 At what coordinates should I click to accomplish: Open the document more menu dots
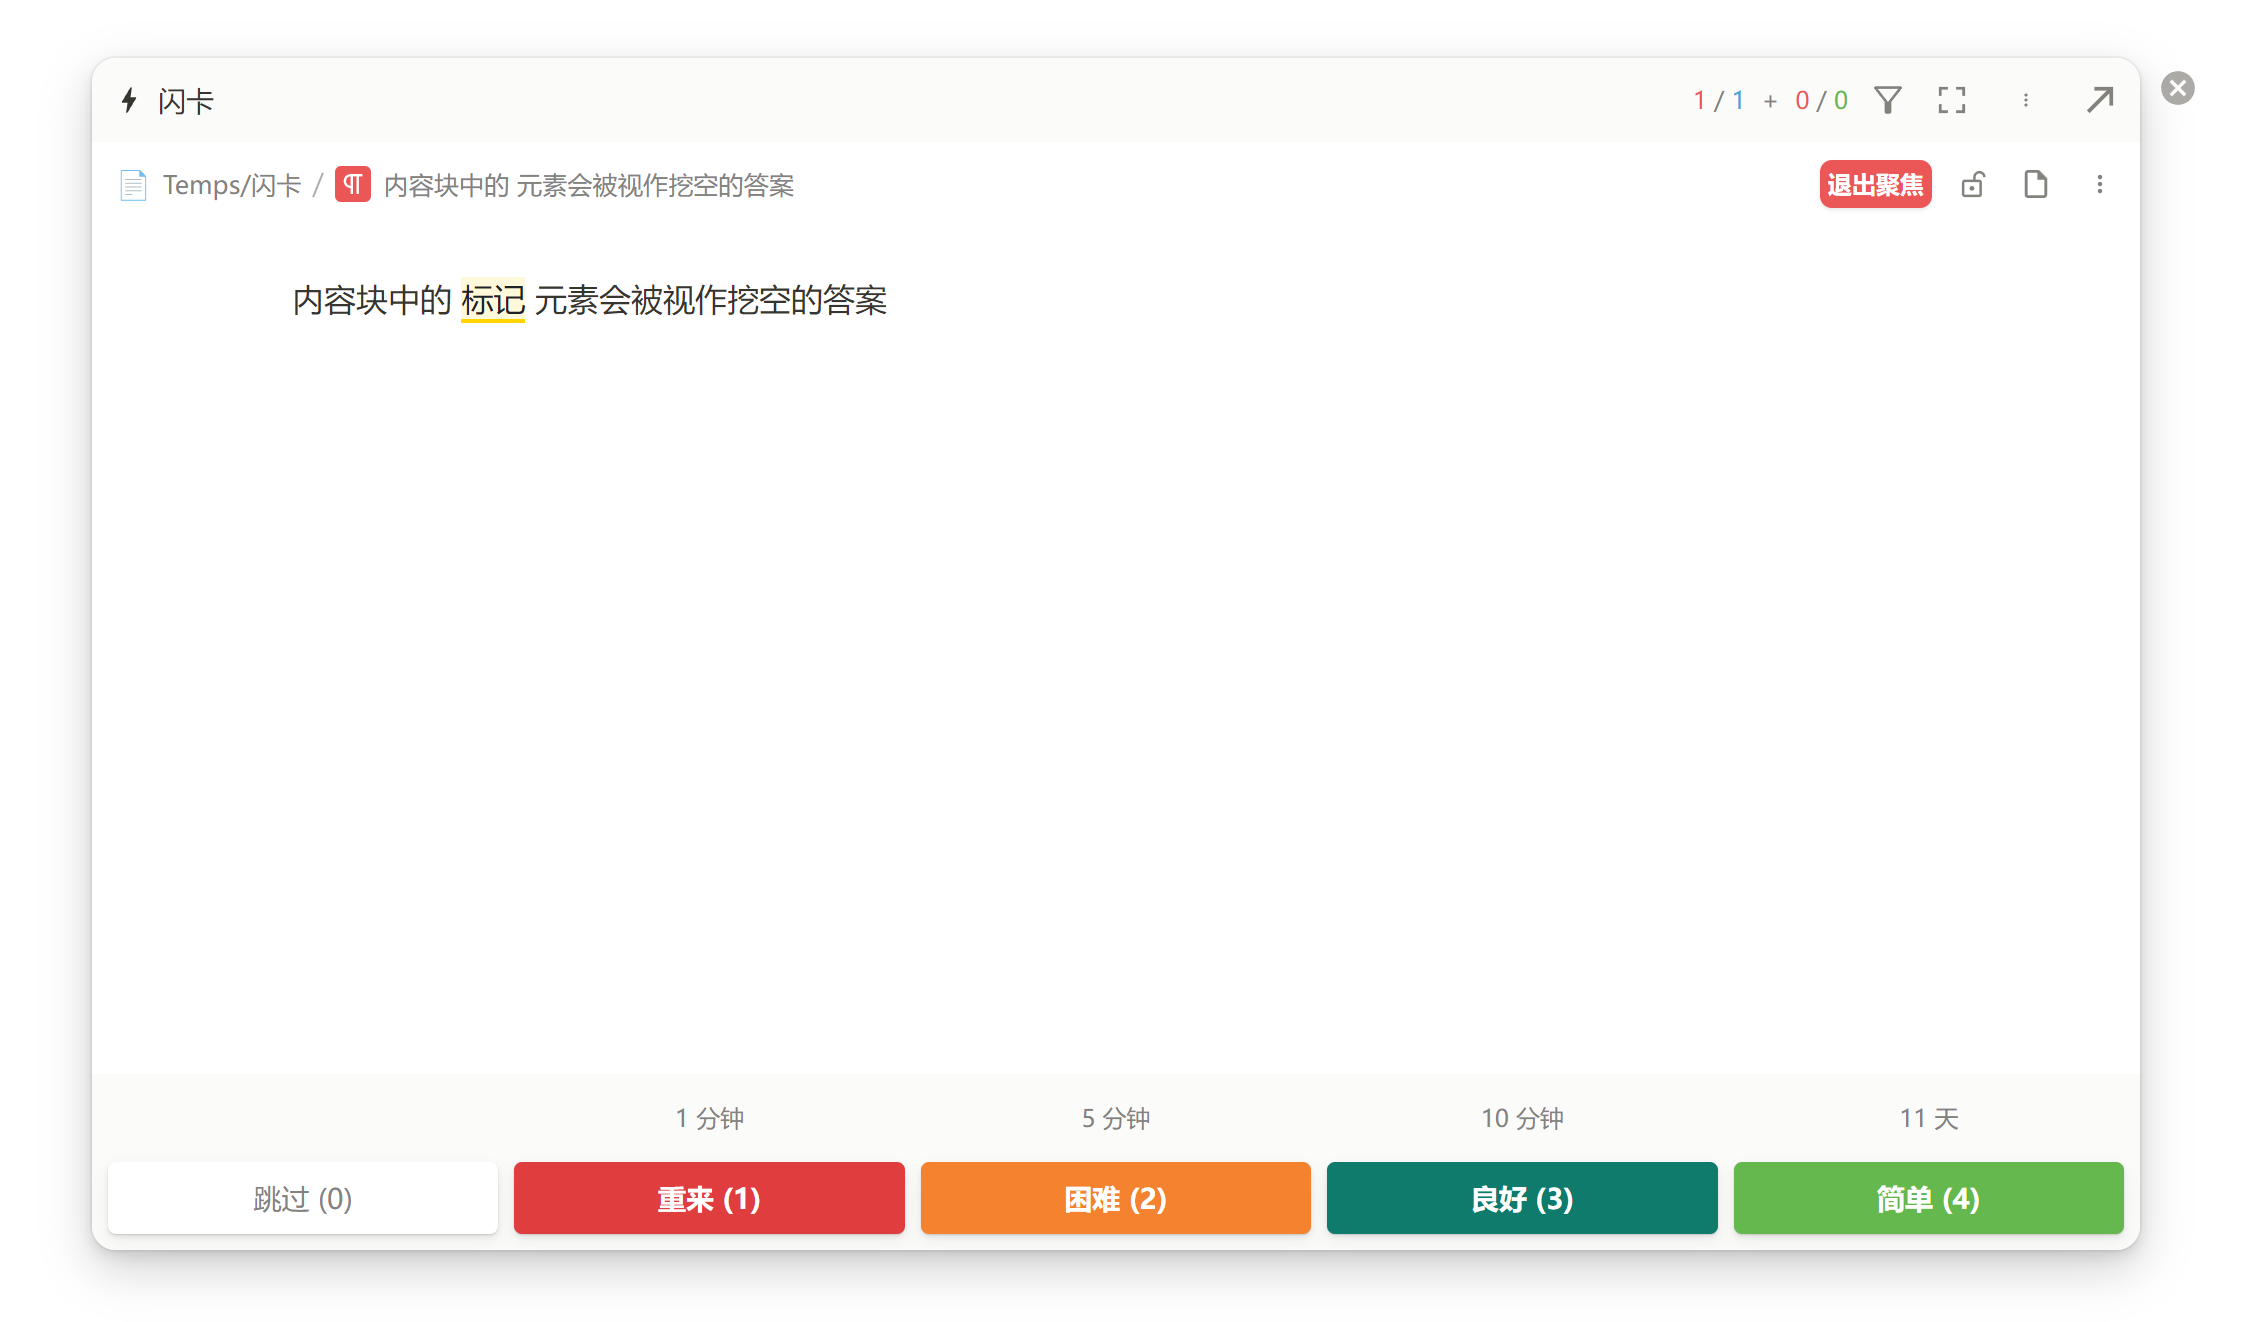pos(2099,185)
